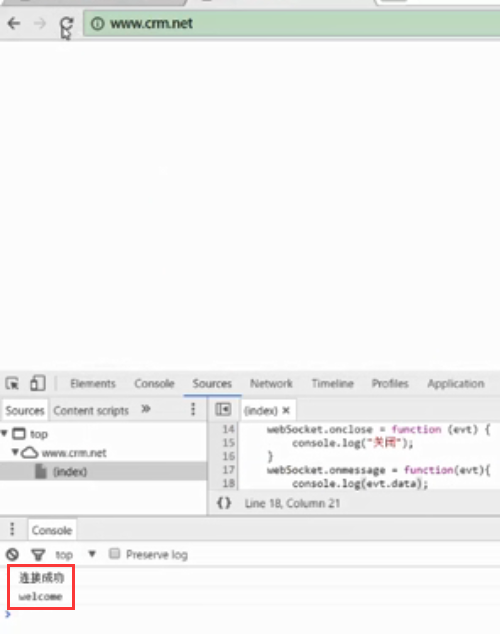Activate the inspect element picker
Screen dimensions: 500x634
point(12,383)
